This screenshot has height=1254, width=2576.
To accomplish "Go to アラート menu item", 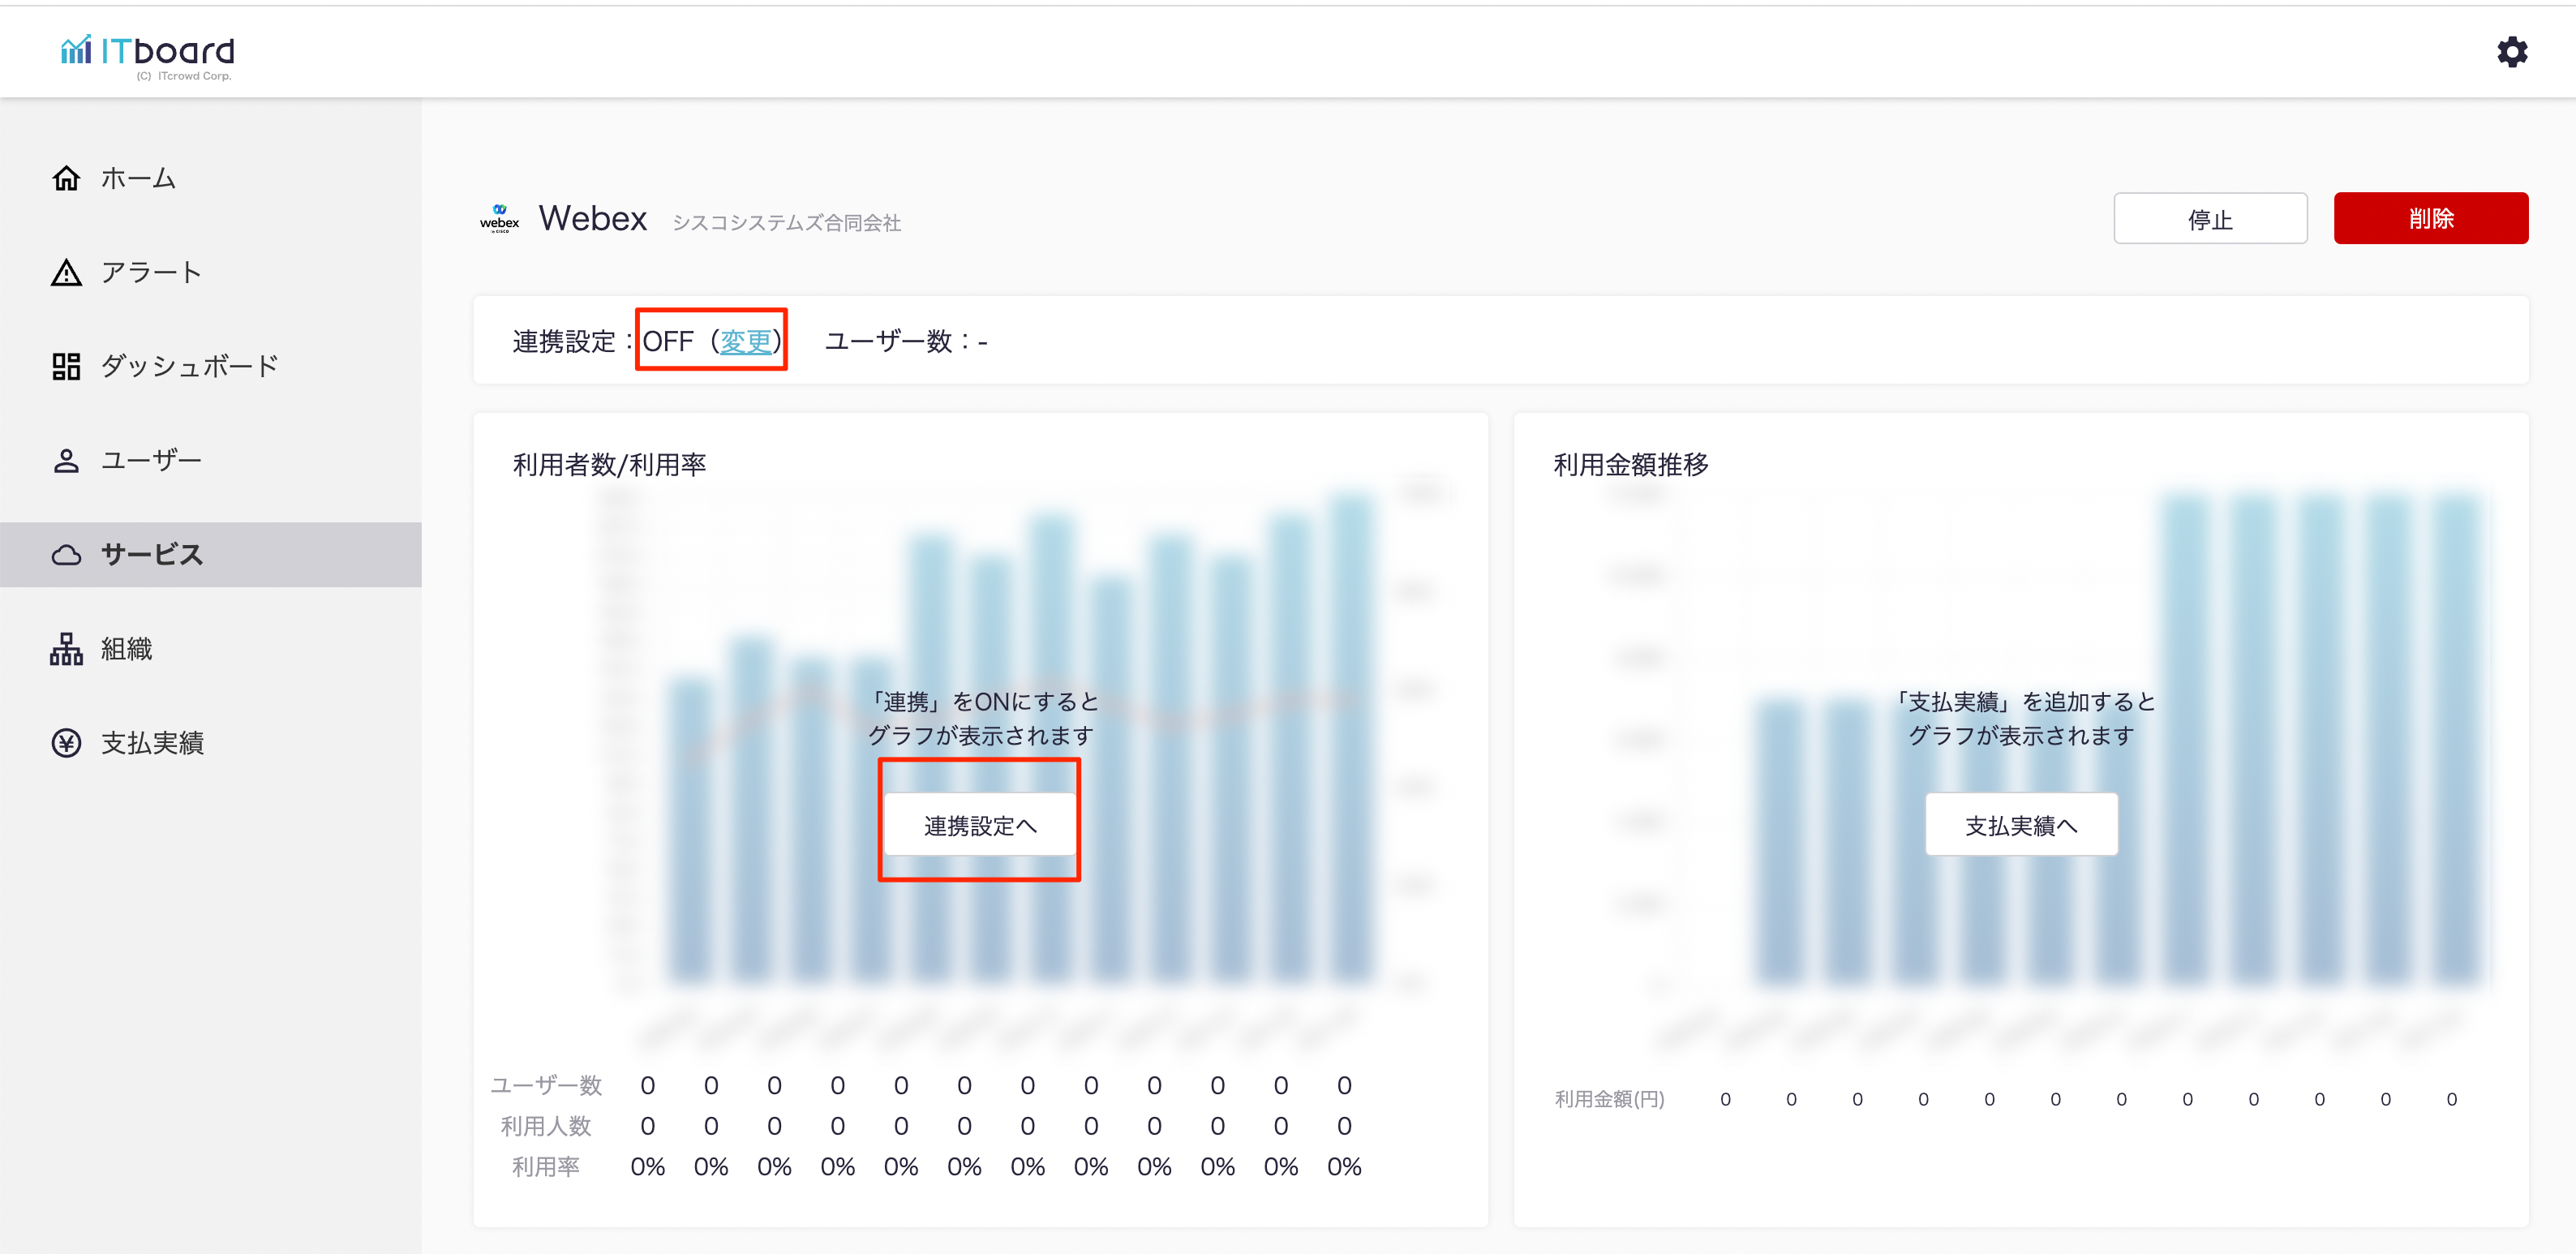I will [x=151, y=272].
